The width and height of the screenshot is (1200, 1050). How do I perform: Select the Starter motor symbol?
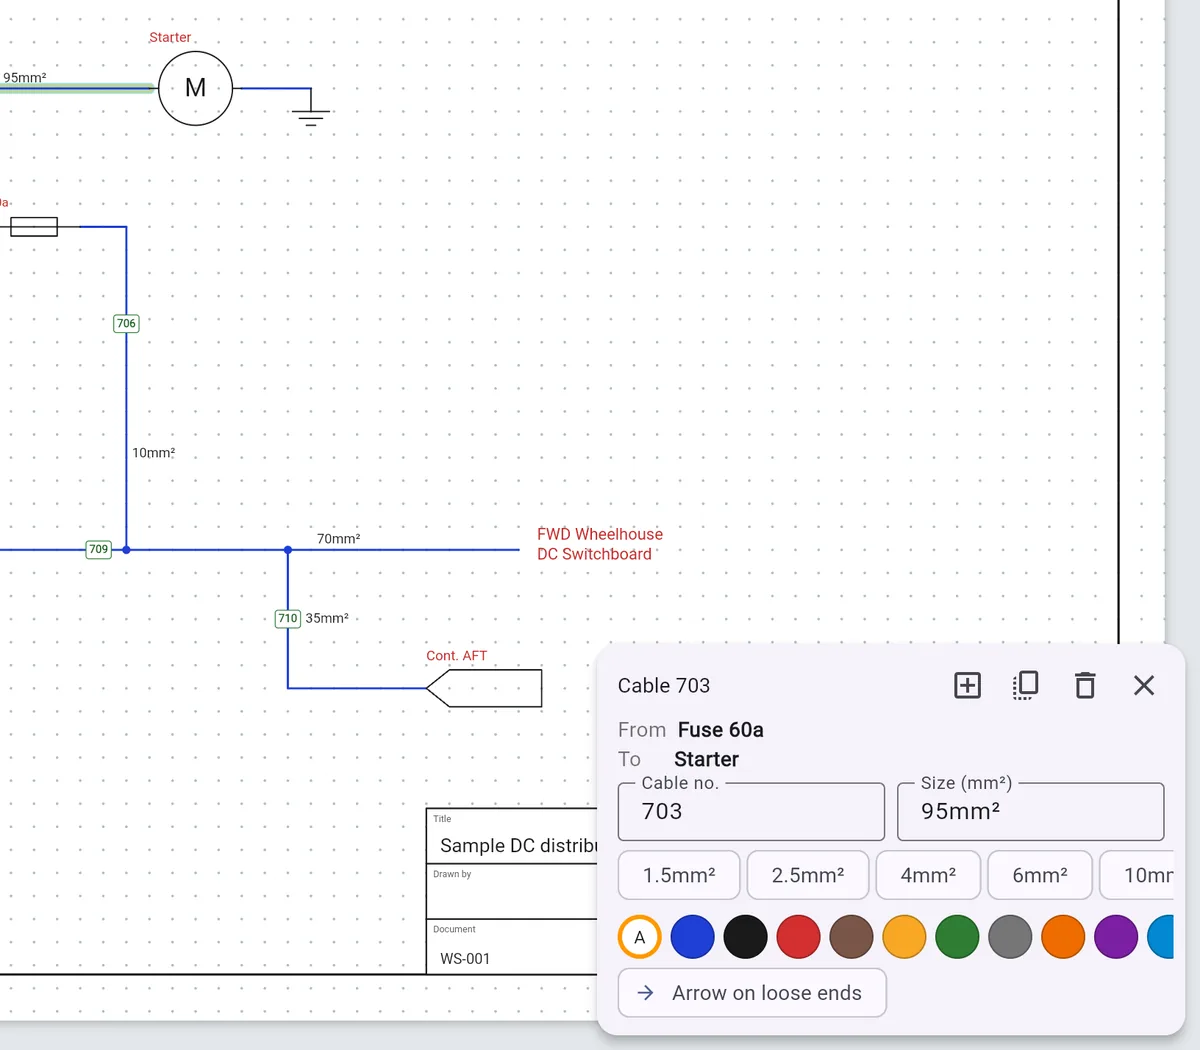[x=196, y=88]
